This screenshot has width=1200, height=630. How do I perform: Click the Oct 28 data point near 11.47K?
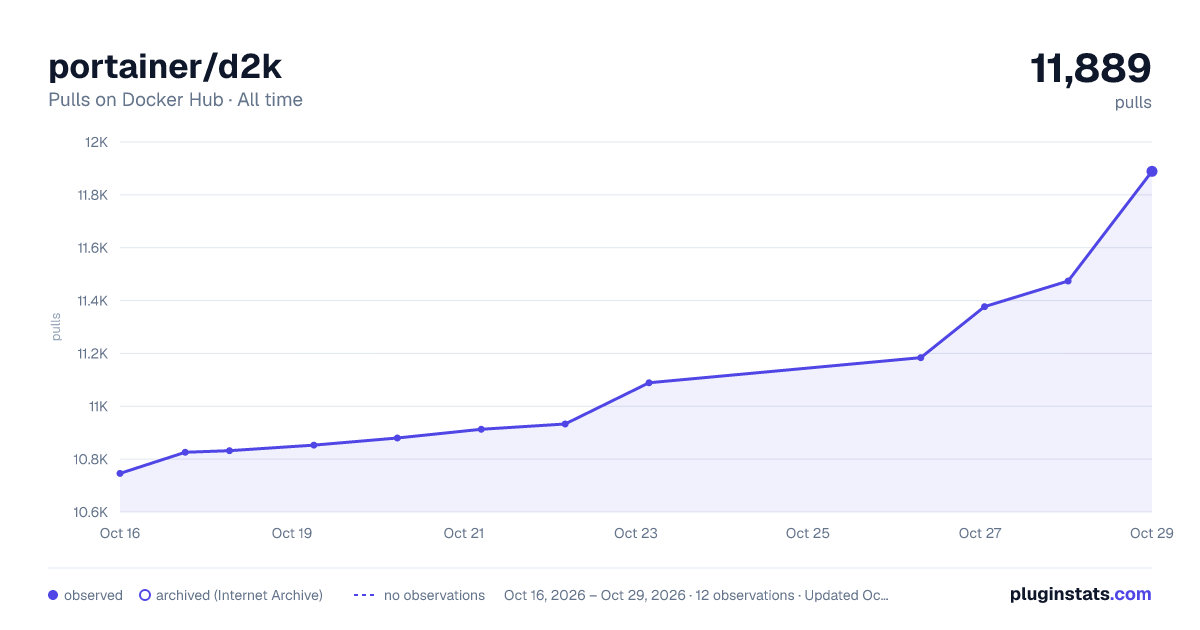pos(1068,281)
